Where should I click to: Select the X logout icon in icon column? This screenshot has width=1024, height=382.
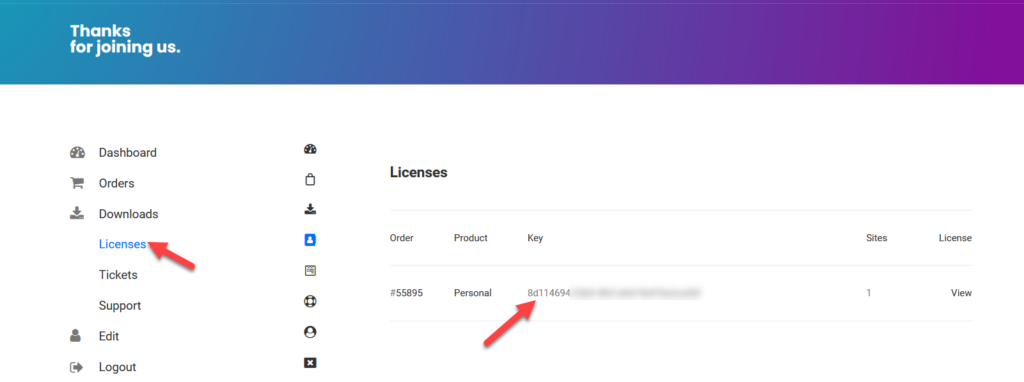[310, 362]
